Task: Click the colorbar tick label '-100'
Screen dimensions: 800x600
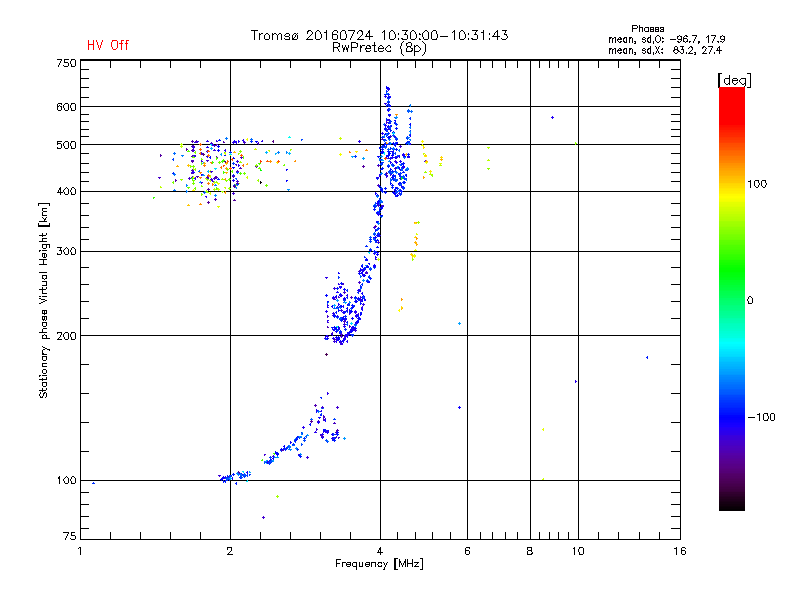Action: point(761,417)
